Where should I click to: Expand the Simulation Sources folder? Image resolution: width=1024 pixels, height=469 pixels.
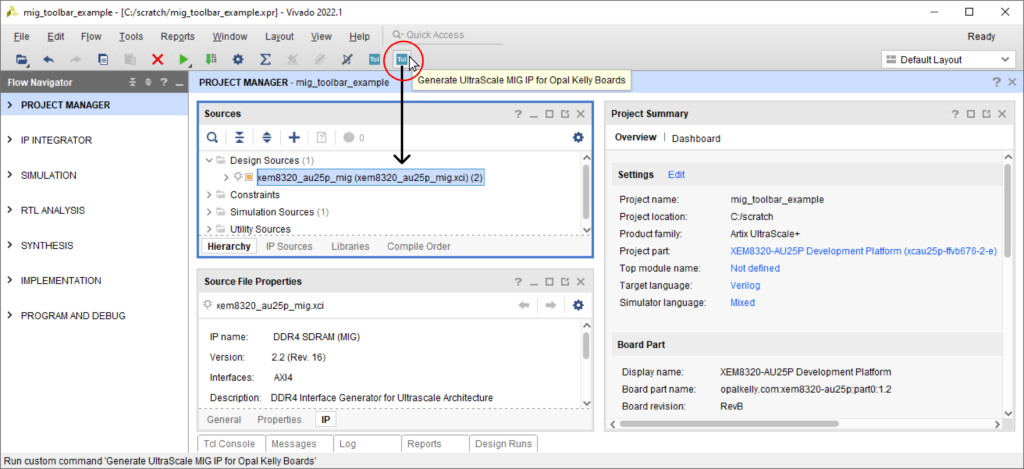pyautogui.click(x=209, y=212)
